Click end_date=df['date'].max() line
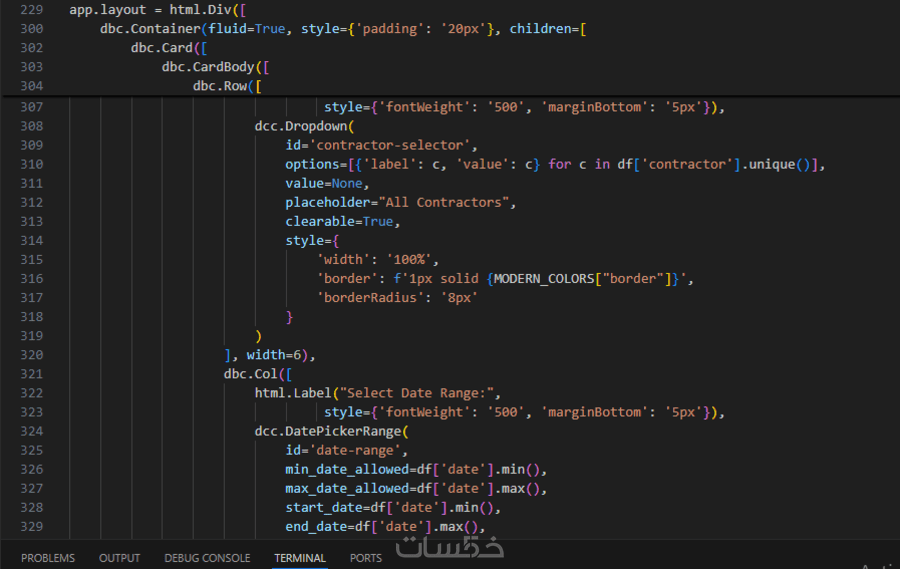 click(385, 527)
